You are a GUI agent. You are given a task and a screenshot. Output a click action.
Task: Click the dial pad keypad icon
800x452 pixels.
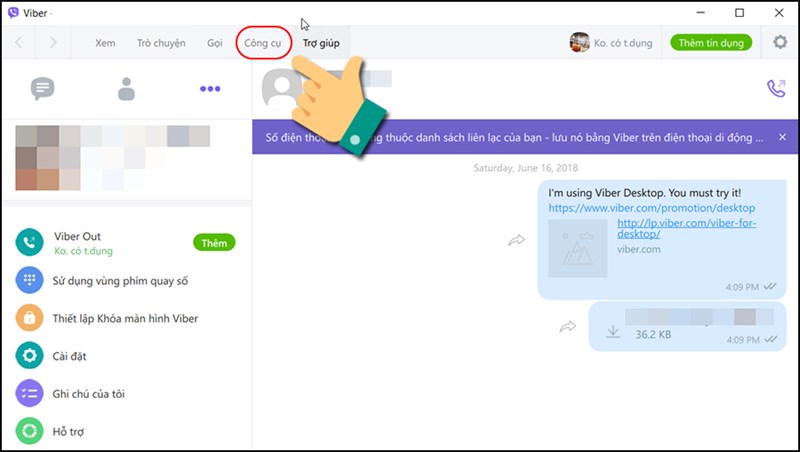[30, 280]
